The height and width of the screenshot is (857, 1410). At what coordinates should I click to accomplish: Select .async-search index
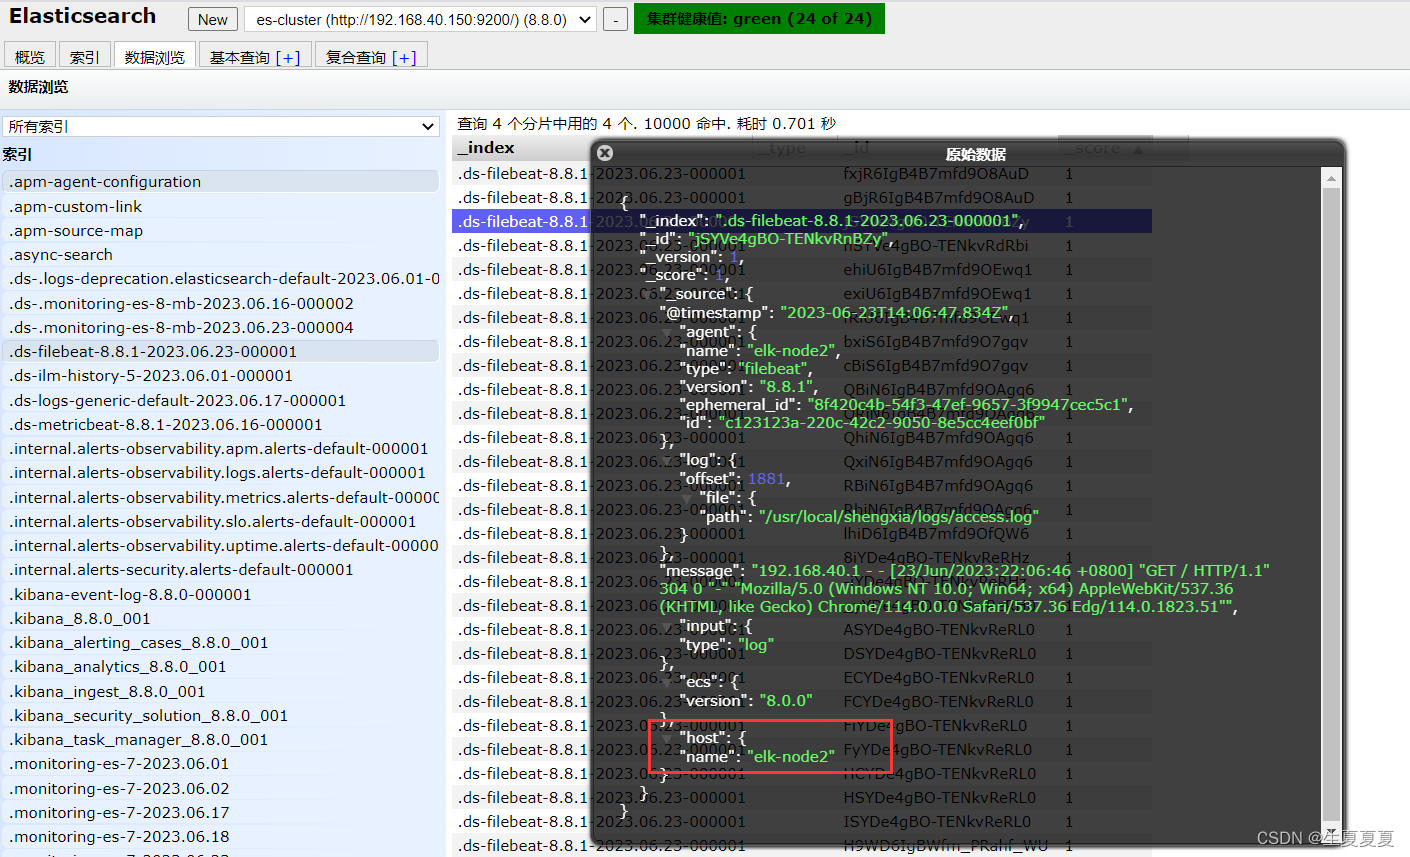pos(221,255)
